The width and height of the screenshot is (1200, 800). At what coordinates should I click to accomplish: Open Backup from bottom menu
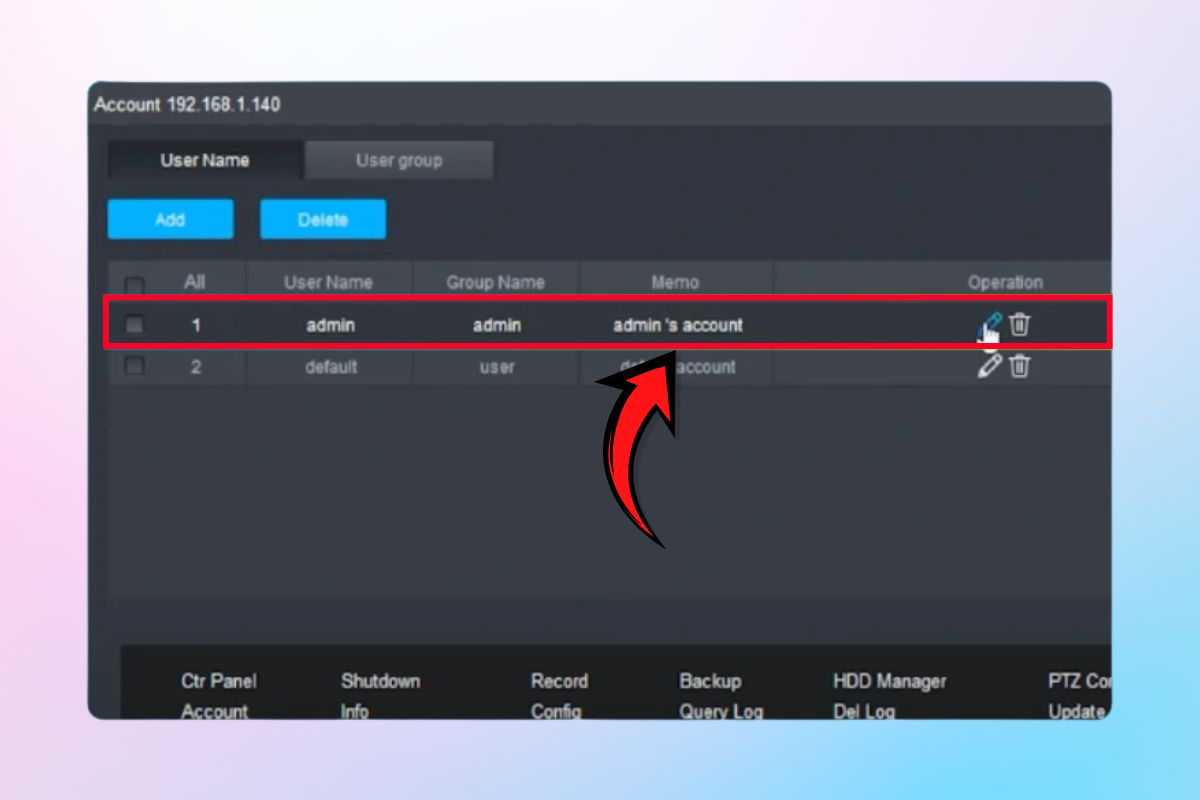[710, 681]
